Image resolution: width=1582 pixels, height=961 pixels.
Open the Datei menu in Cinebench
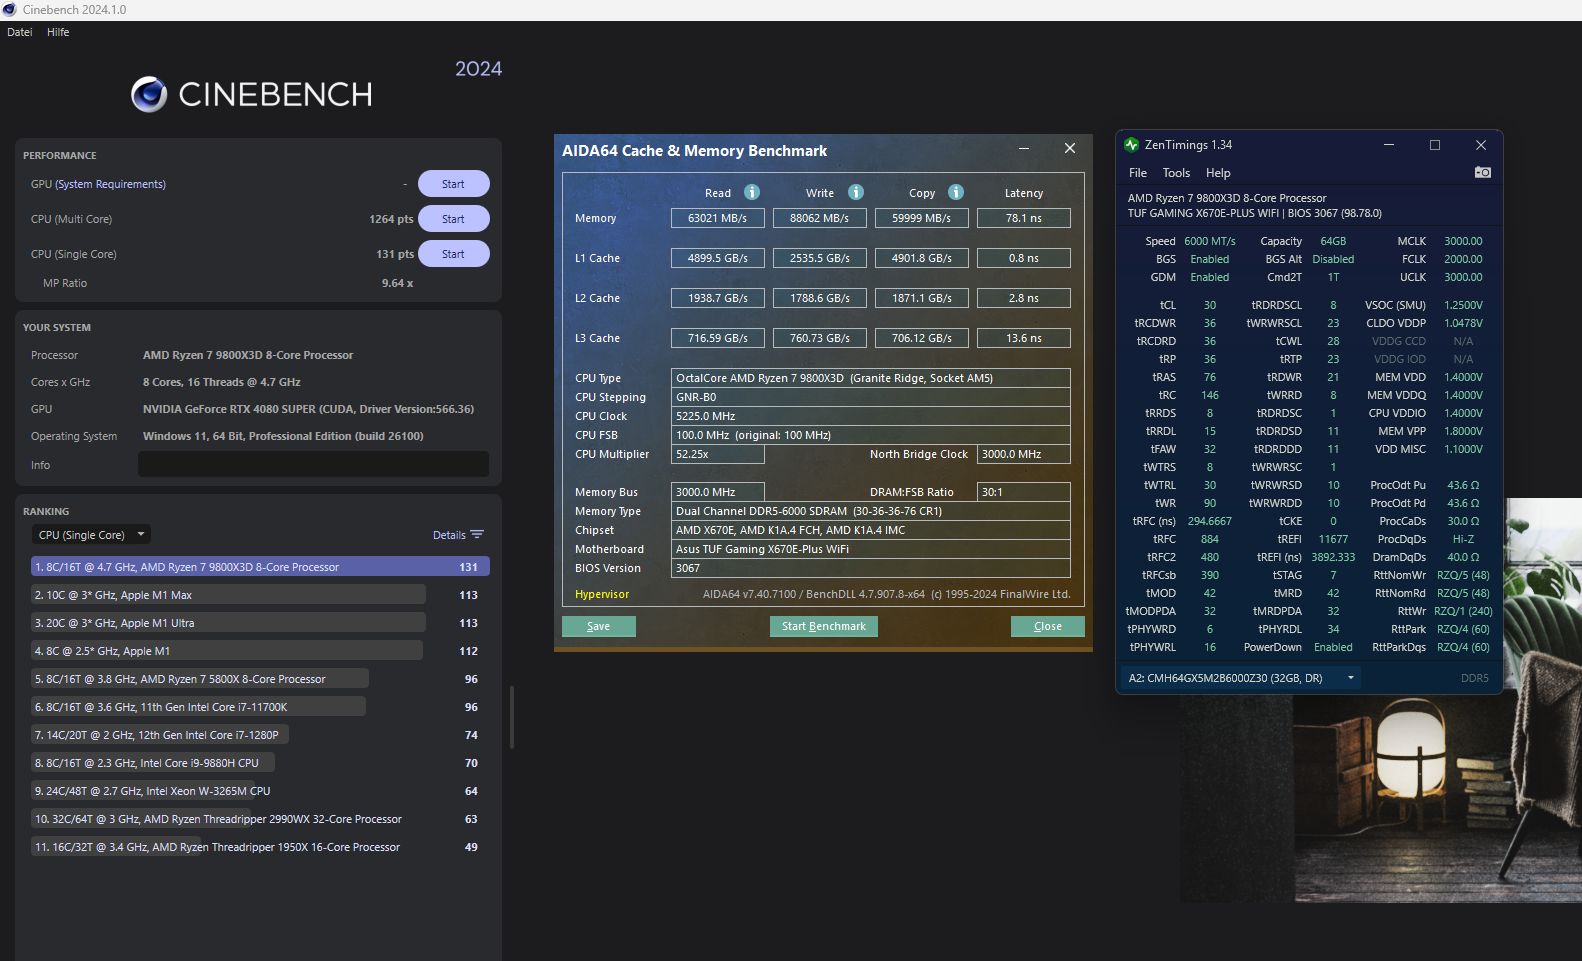tap(20, 32)
